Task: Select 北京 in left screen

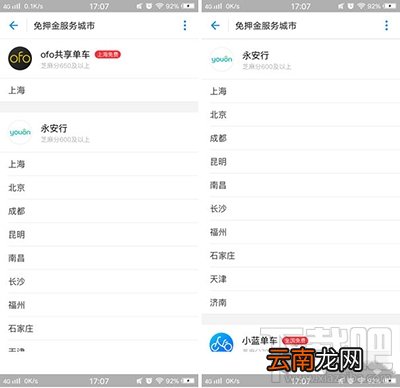Action: click(x=99, y=188)
